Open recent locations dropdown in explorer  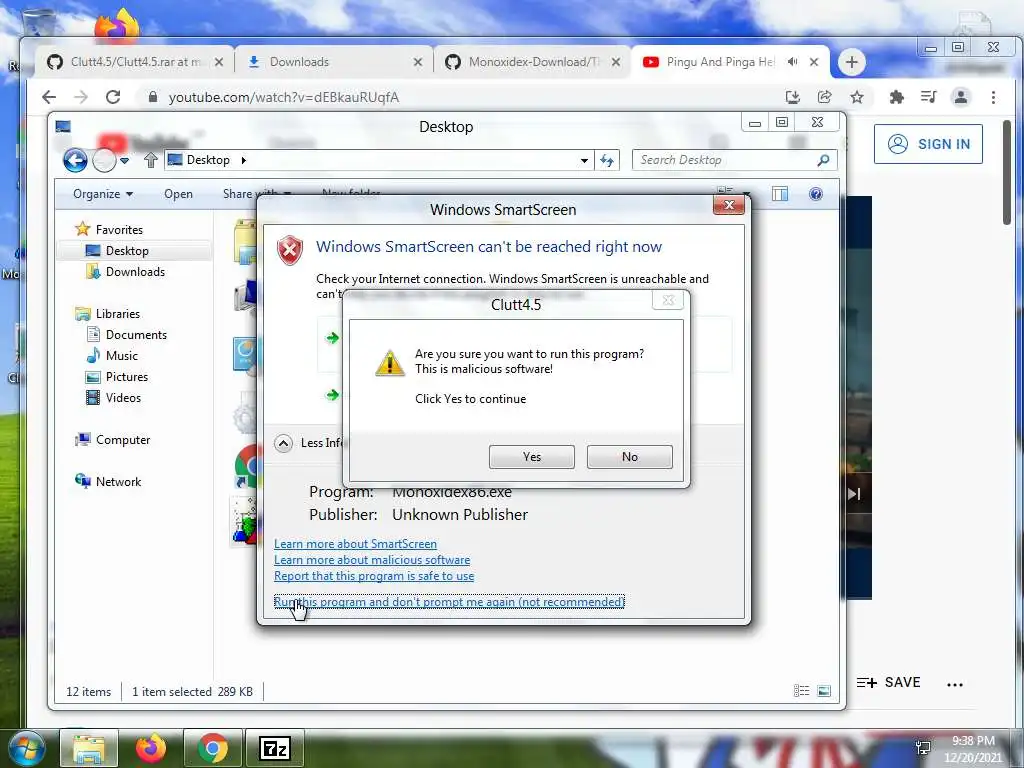pyautogui.click(x=125, y=161)
